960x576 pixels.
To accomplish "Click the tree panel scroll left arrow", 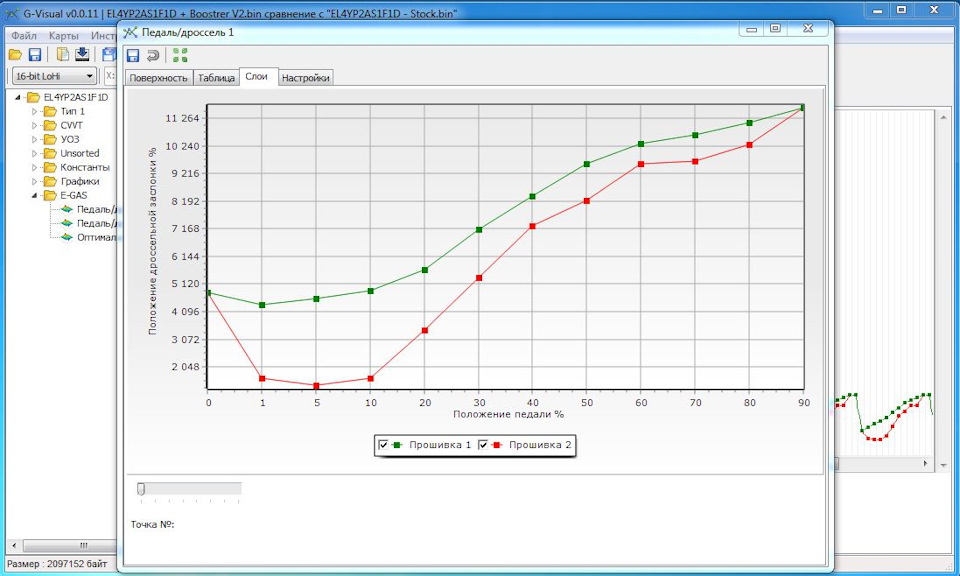I will (14, 545).
